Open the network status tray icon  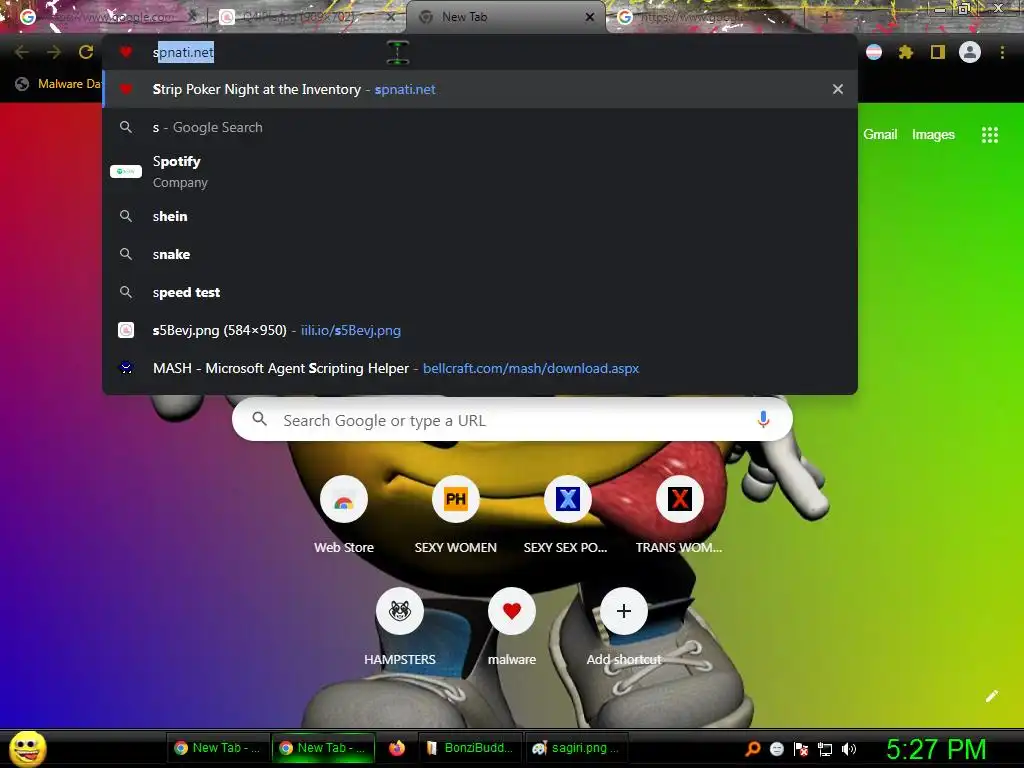click(825, 749)
